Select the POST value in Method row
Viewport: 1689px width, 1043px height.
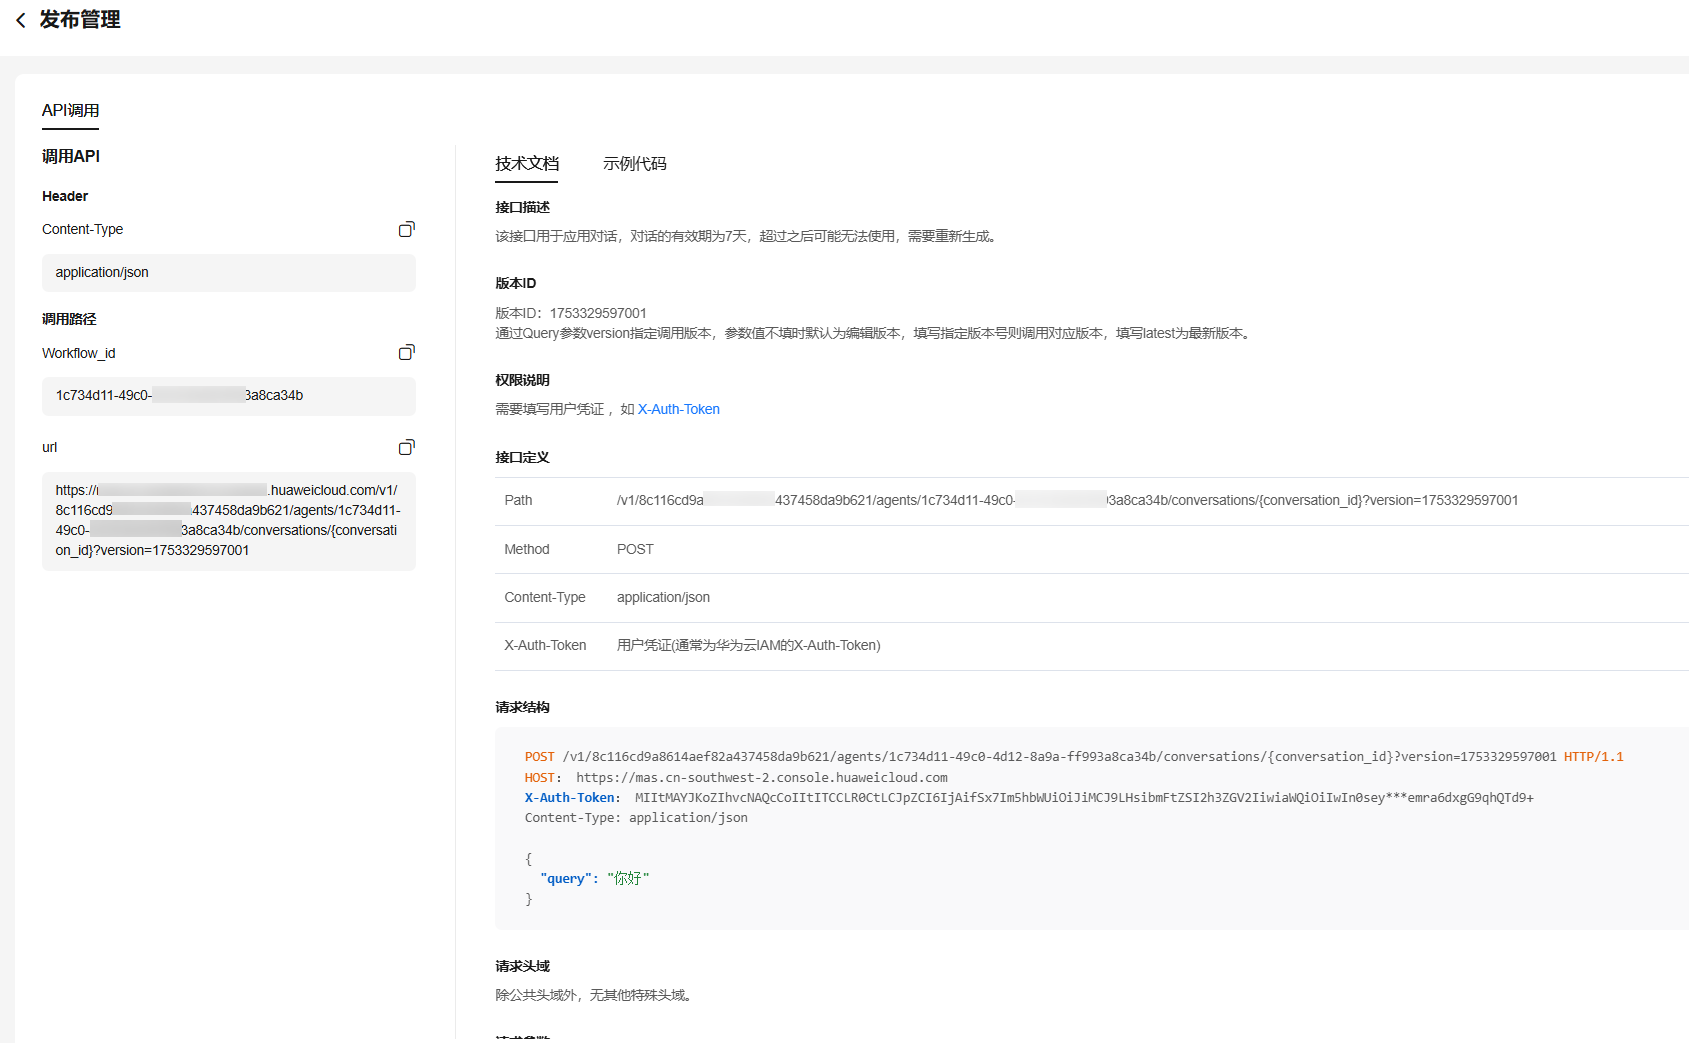click(x=635, y=549)
